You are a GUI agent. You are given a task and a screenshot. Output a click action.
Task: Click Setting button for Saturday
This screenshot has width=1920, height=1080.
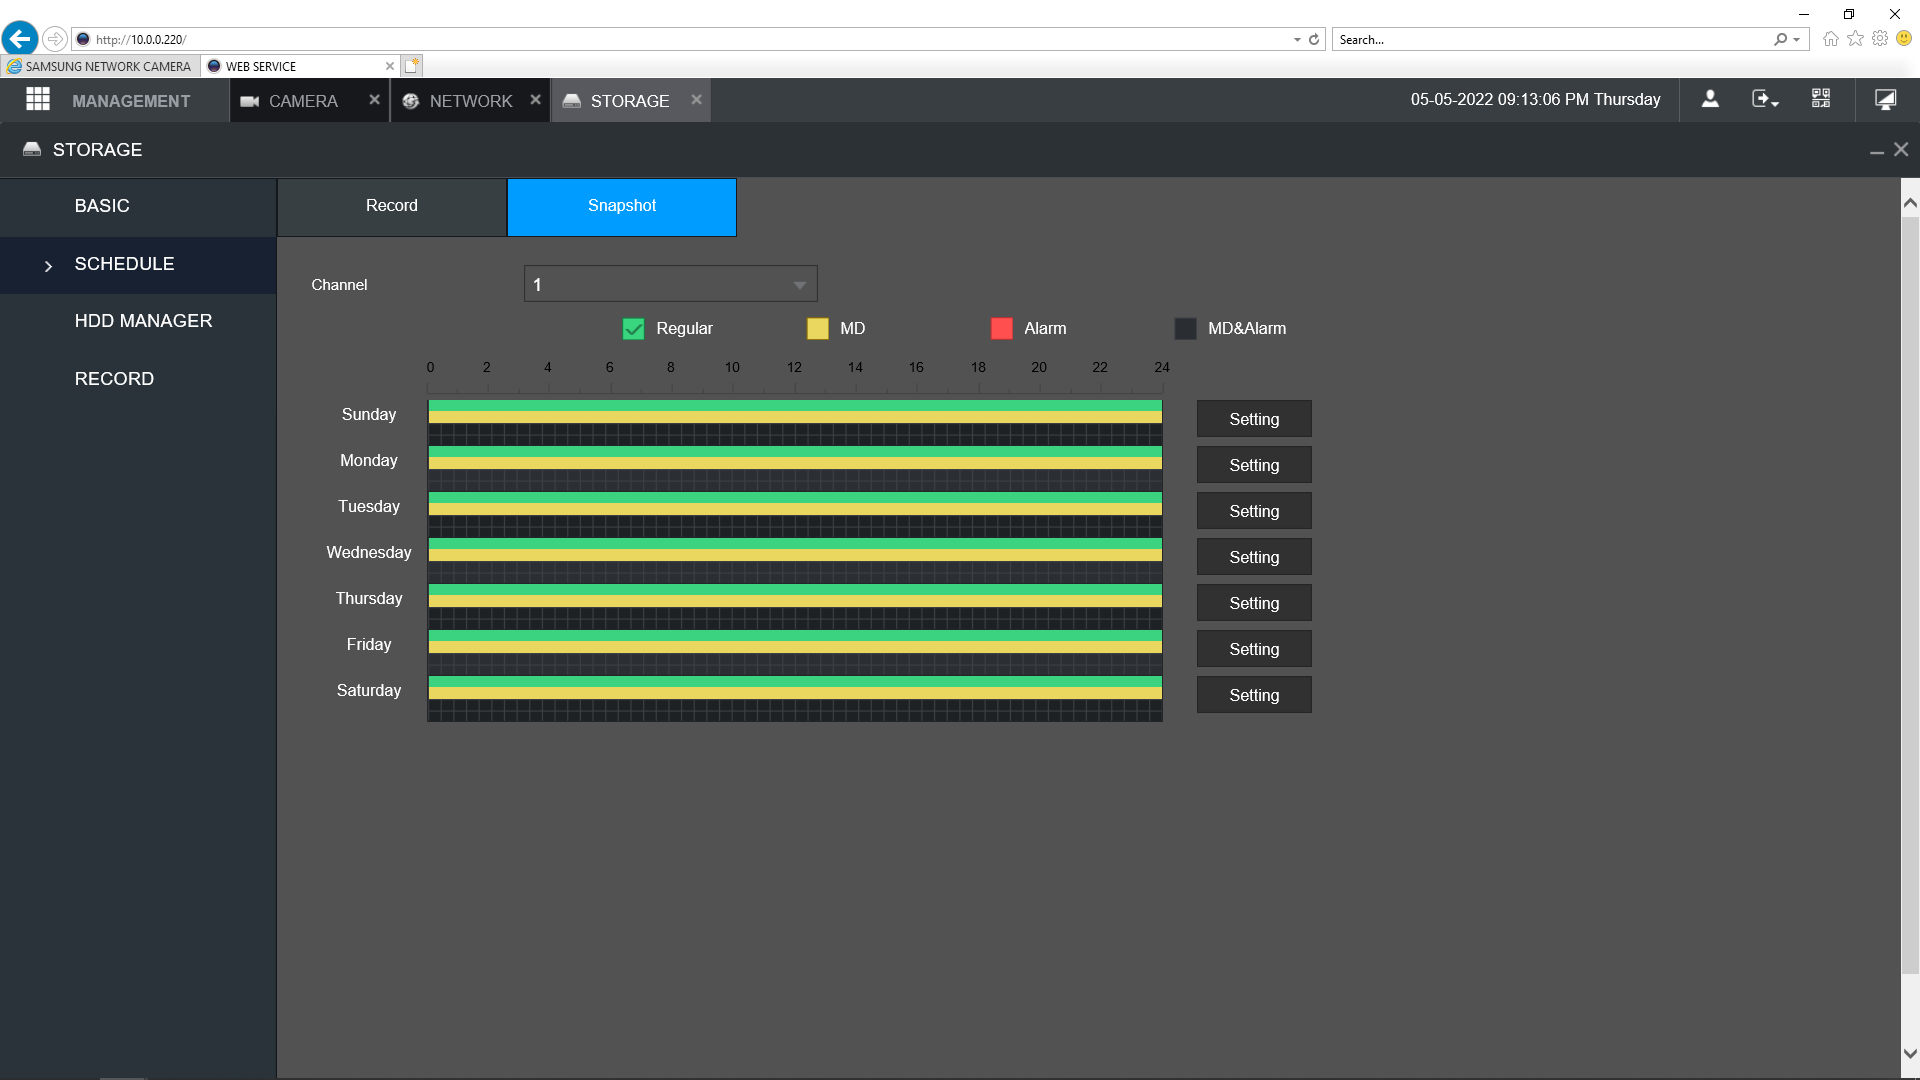[x=1254, y=695]
